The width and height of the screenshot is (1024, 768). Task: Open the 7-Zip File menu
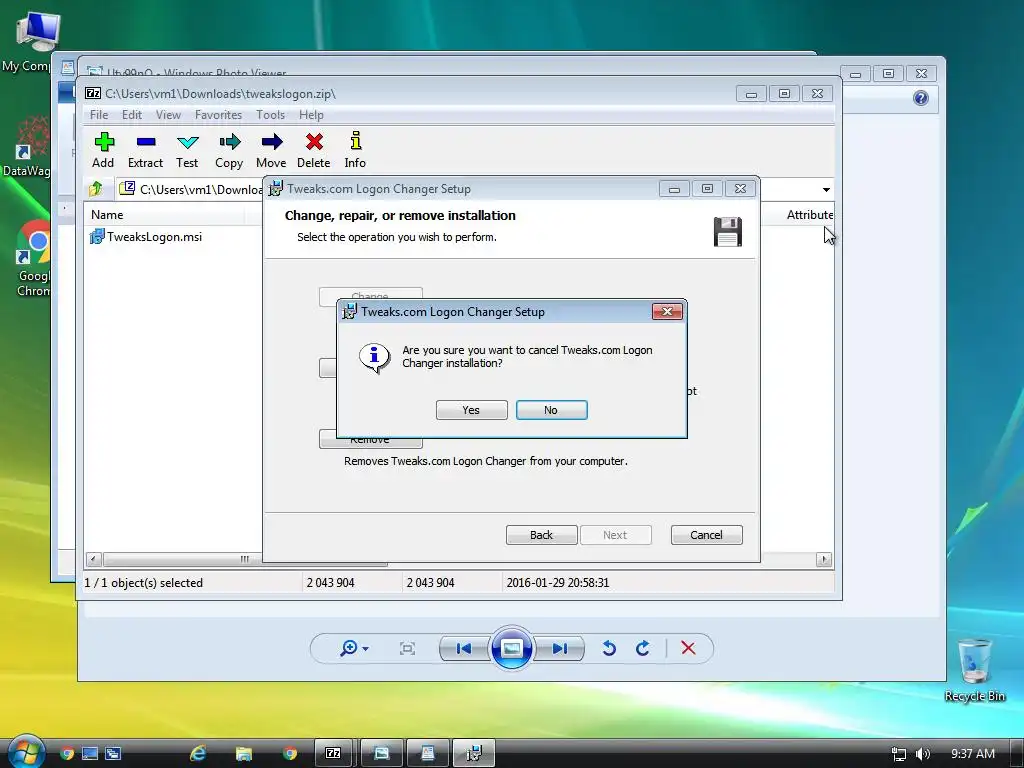tap(99, 115)
